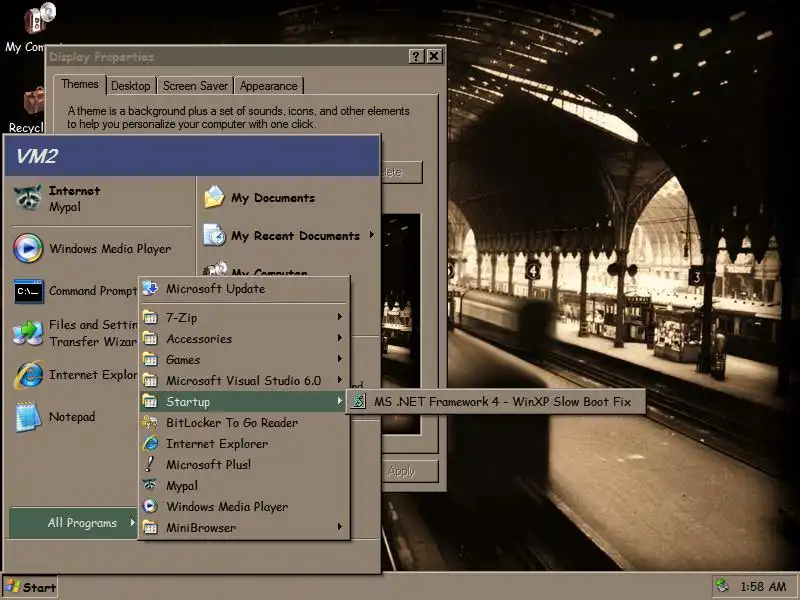The height and width of the screenshot is (600, 800).
Task: Click the "Microsoft Plus!" text
Action: [x=208, y=464]
